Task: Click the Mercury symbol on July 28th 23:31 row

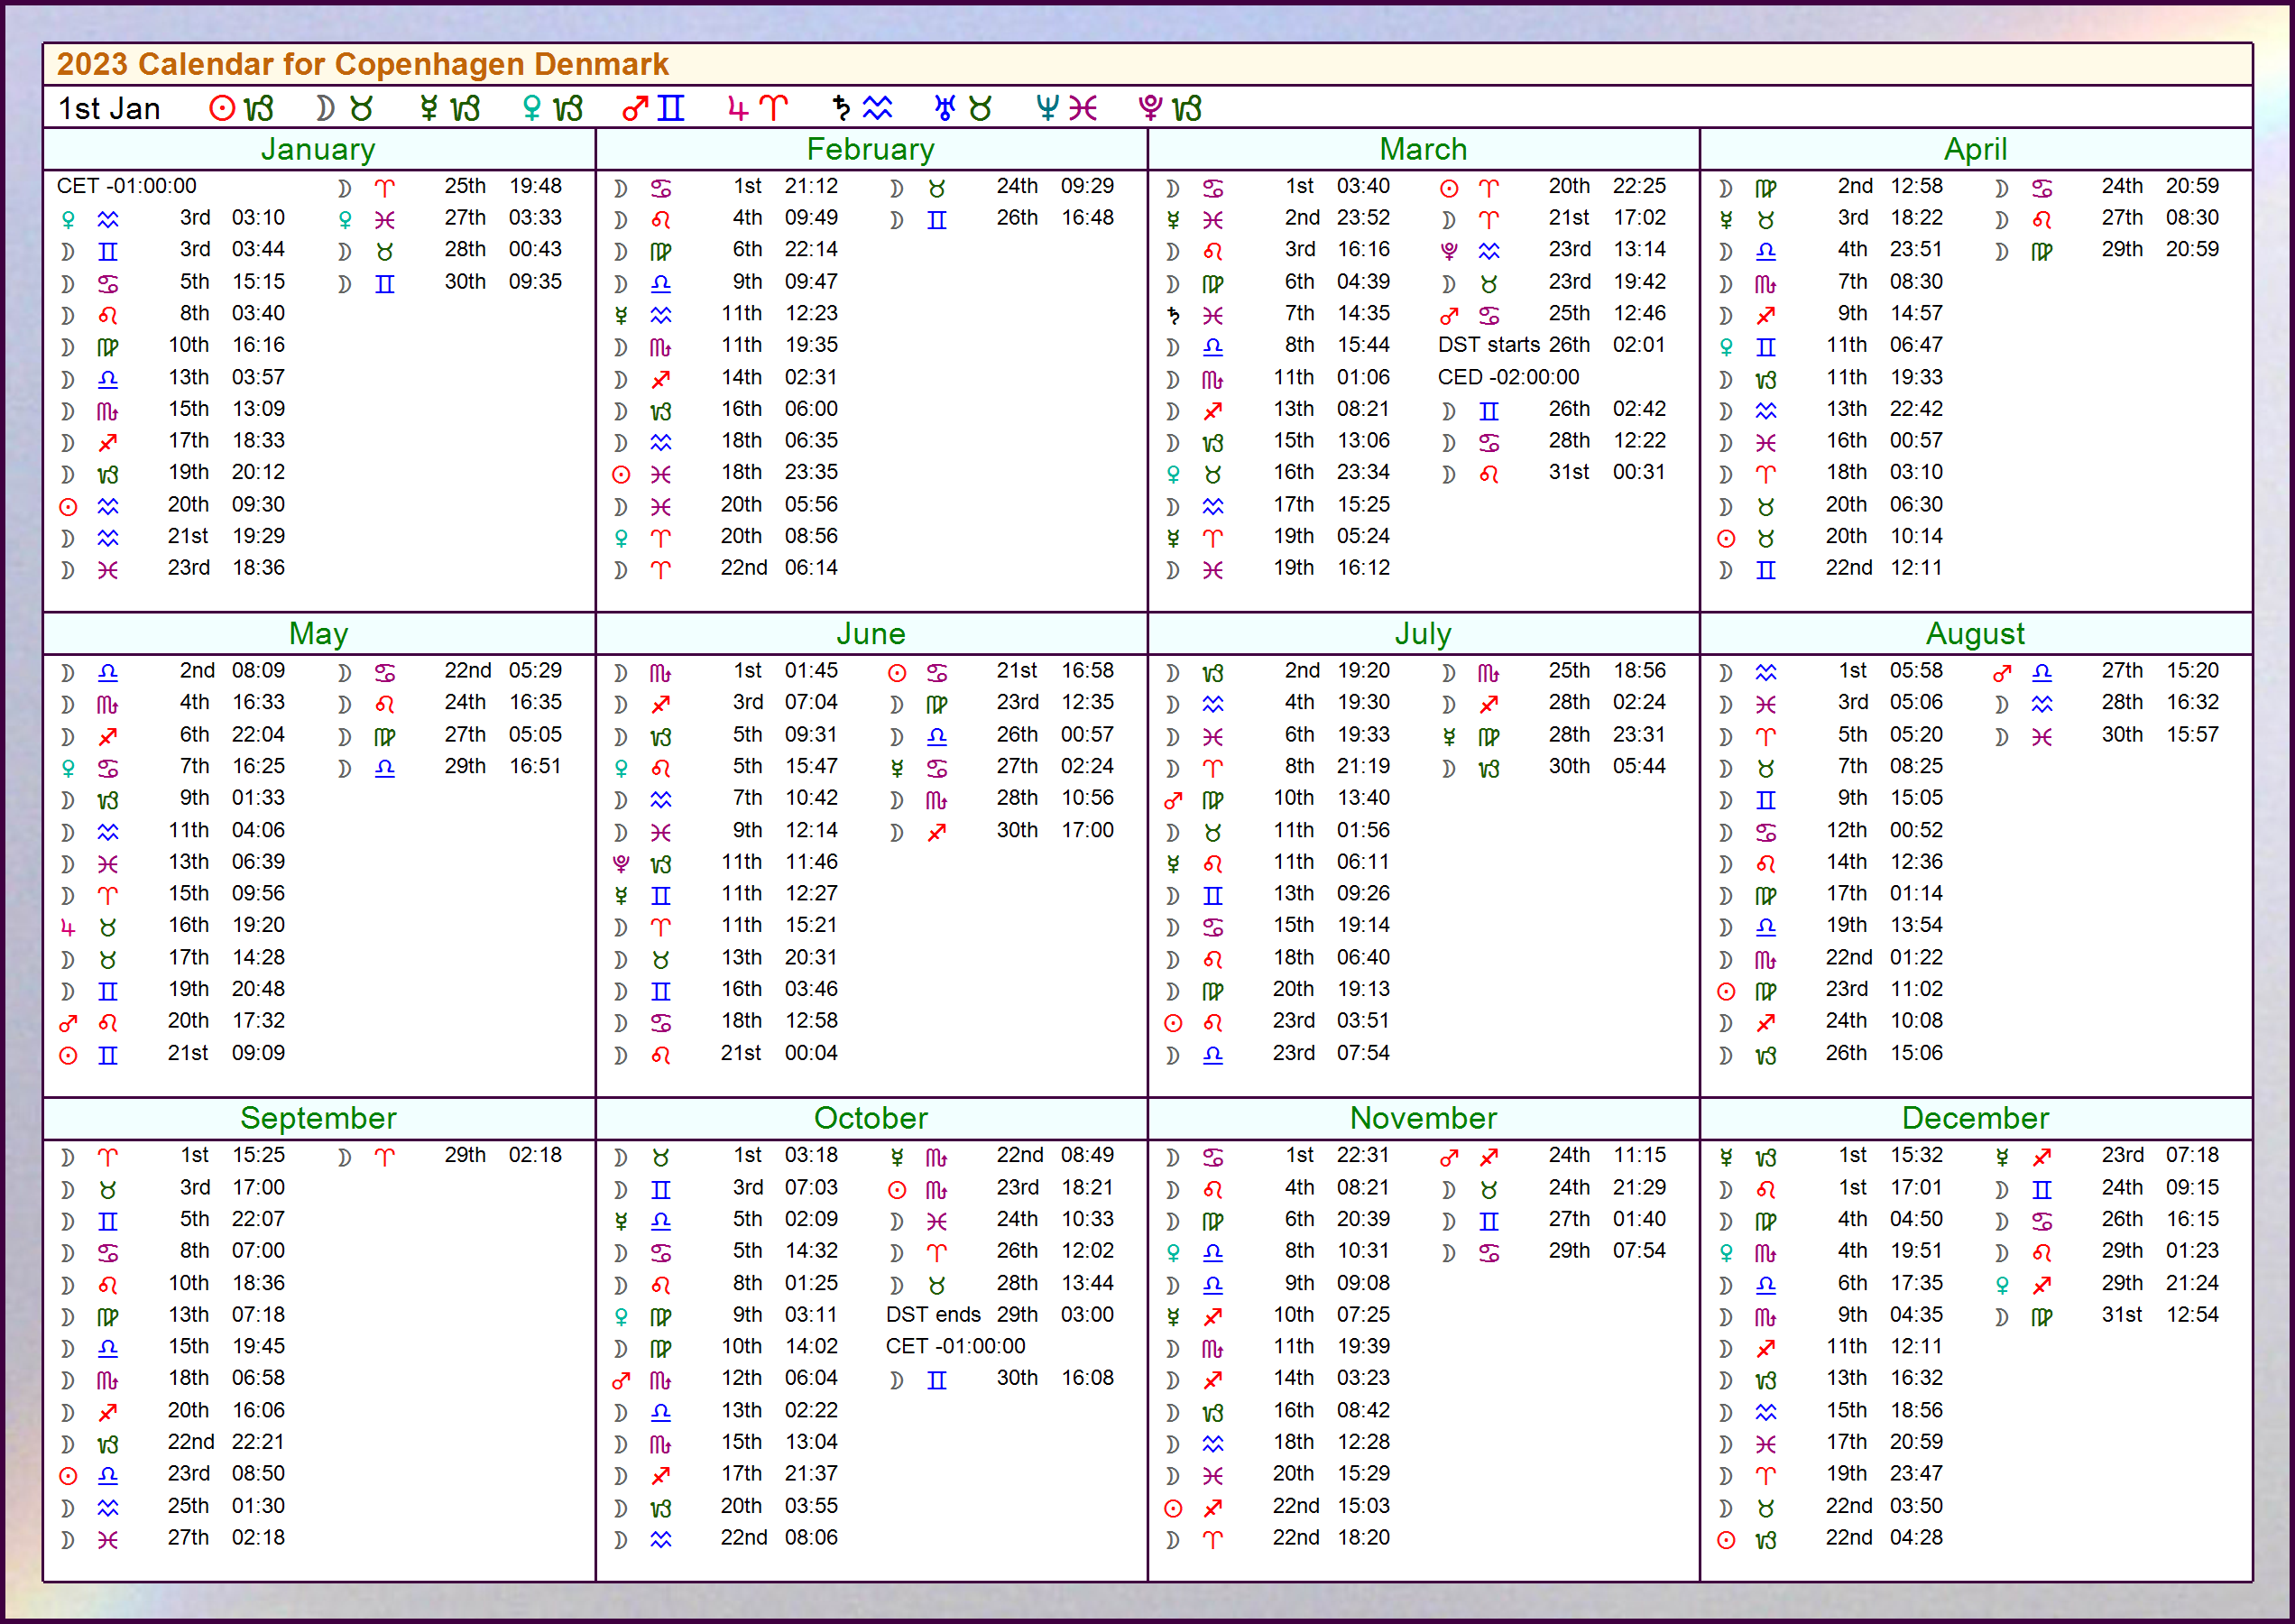Action: (1449, 737)
